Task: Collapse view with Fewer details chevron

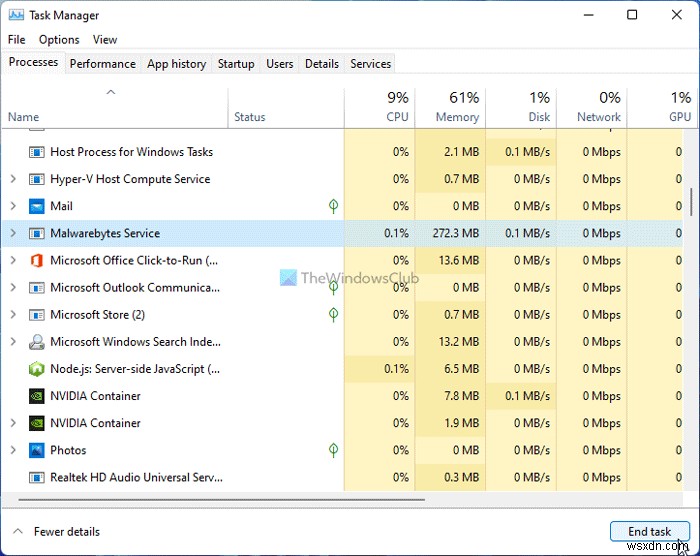Action: [x=18, y=531]
